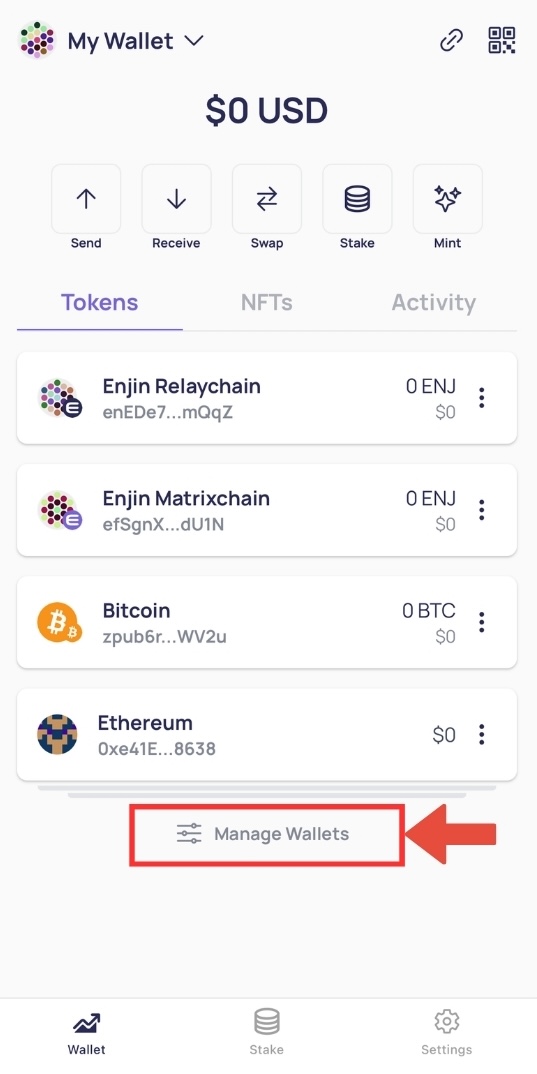Image resolution: width=537 pixels, height=1074 pixels.
Task: Open the Stake coins icon in action row
Action: (x=358, y=199)
